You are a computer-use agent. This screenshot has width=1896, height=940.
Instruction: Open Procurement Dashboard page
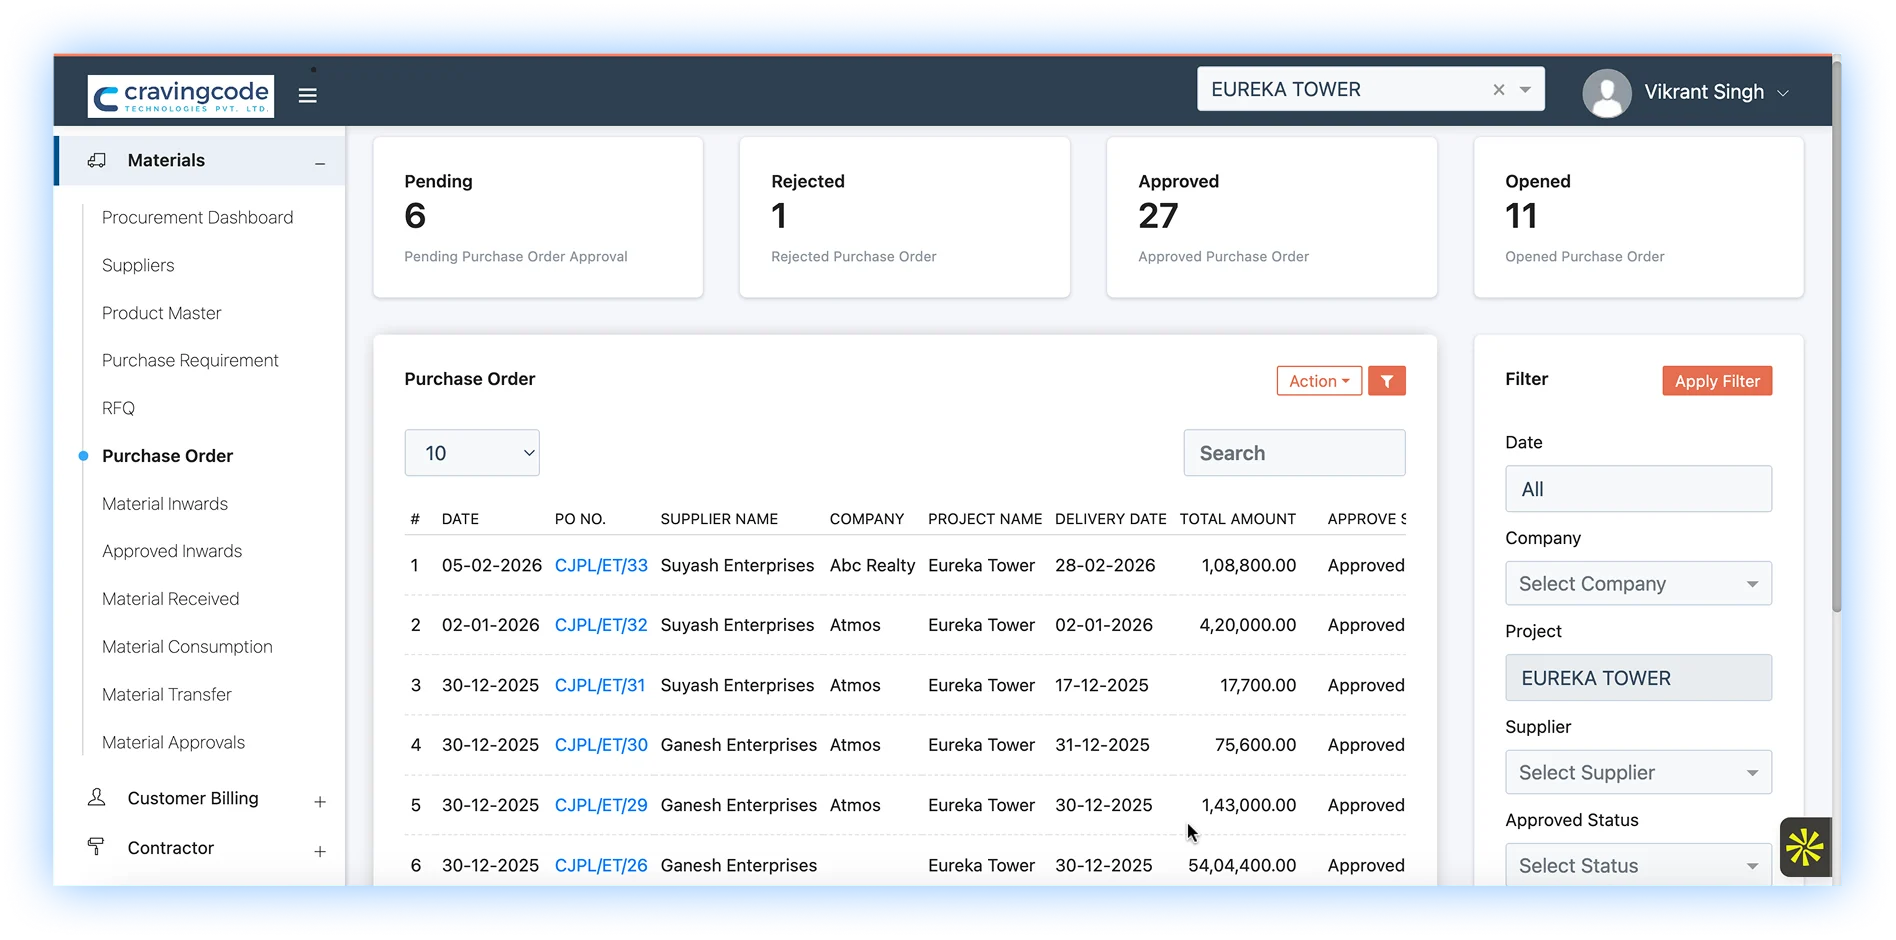click(x=197, y=217)
